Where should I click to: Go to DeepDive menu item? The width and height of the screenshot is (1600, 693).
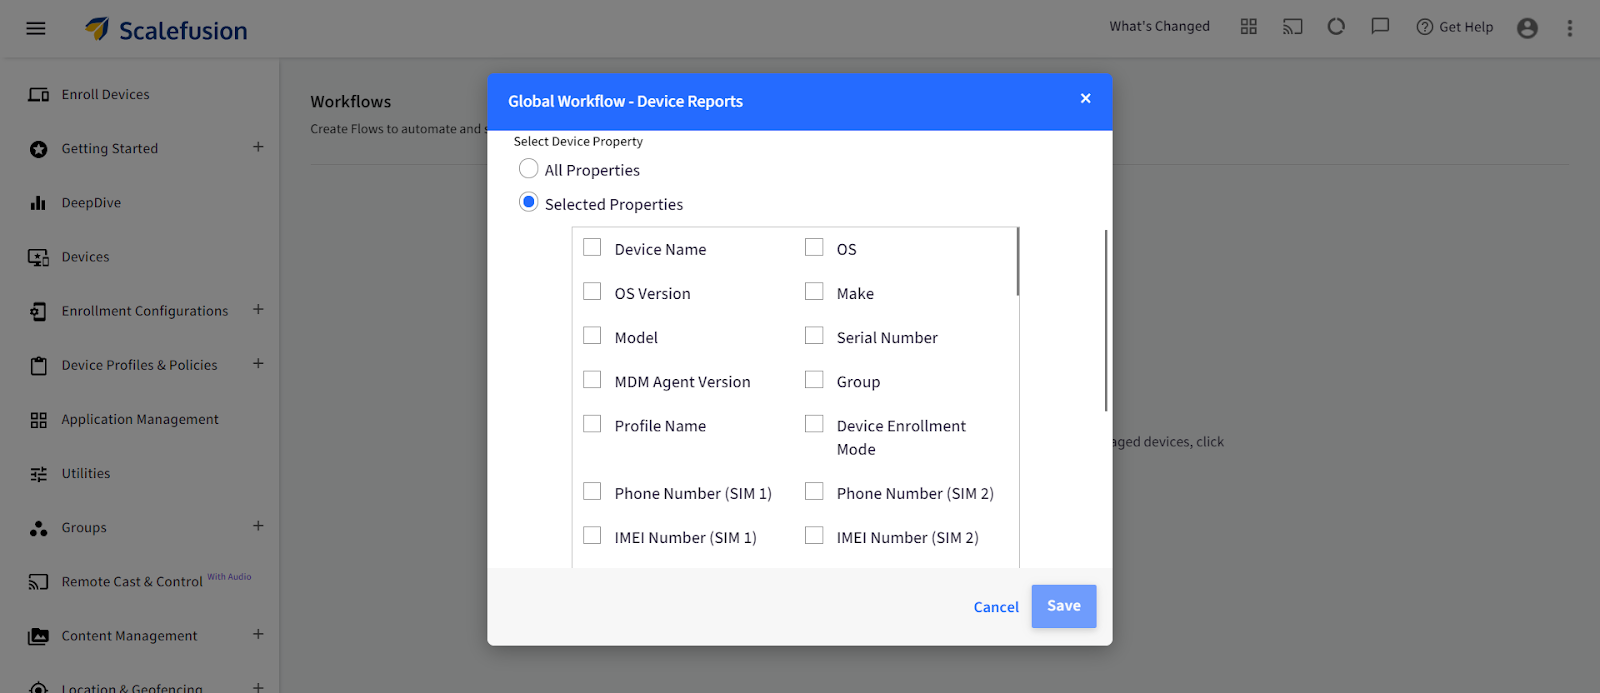[x=91, y=203]
